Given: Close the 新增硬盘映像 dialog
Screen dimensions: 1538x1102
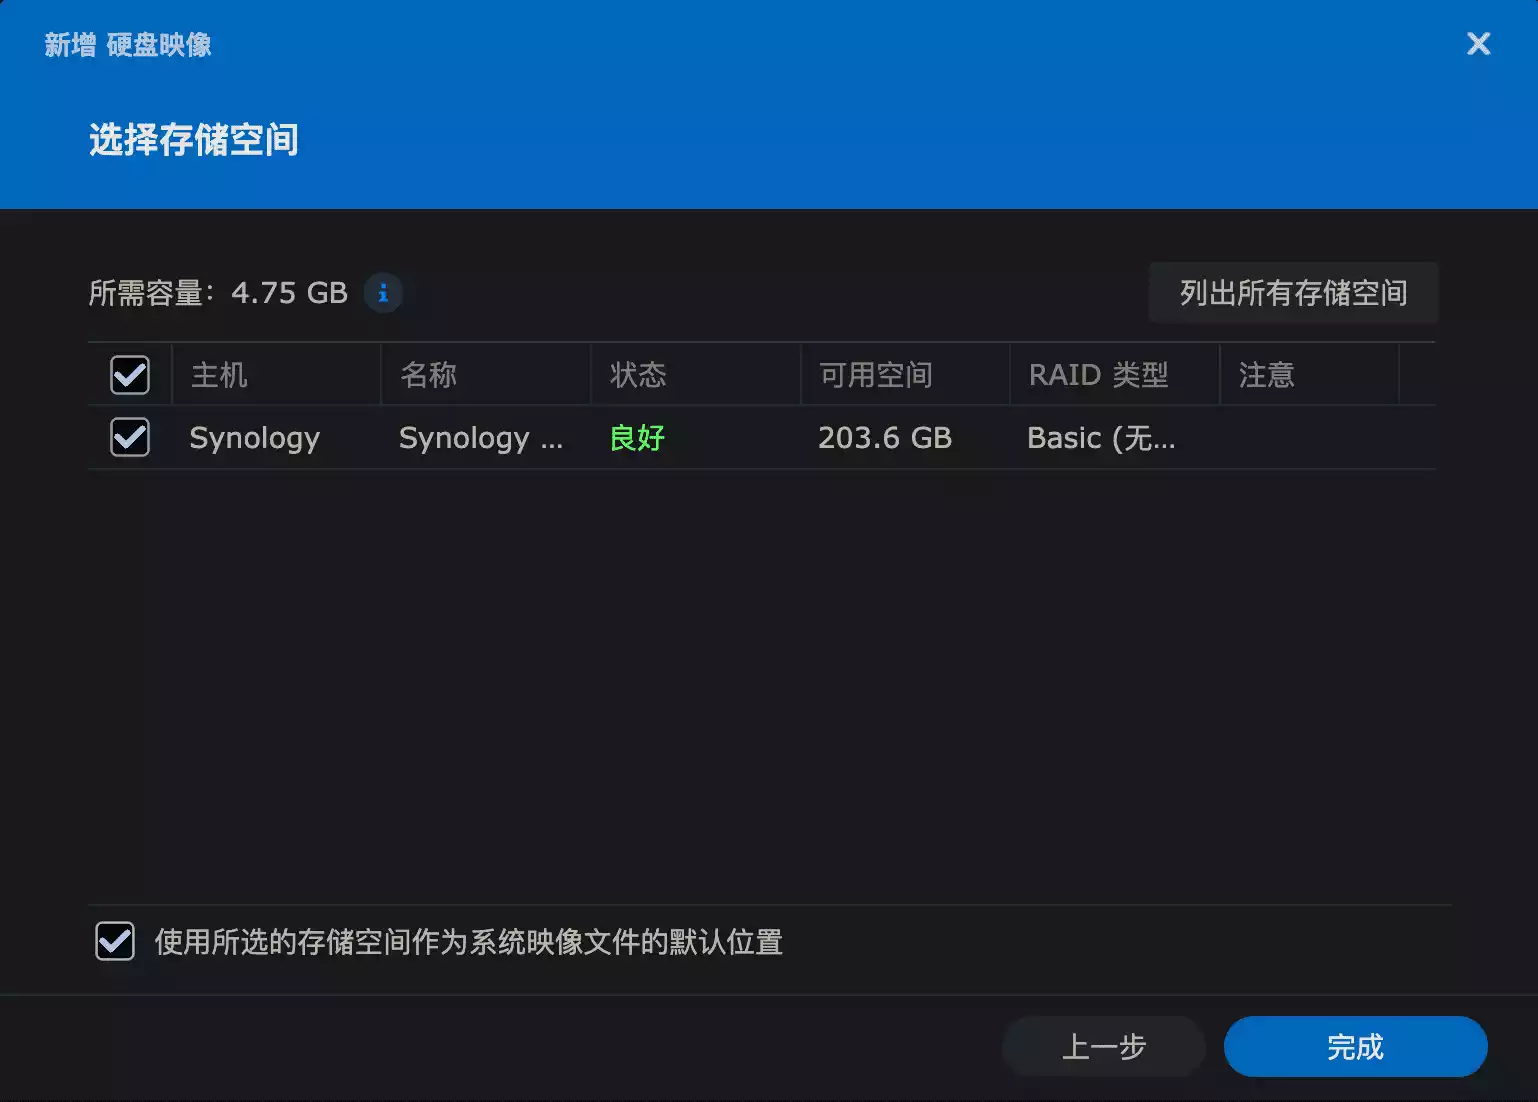Looking at the screenshot, I should [x=1478, y=44].
